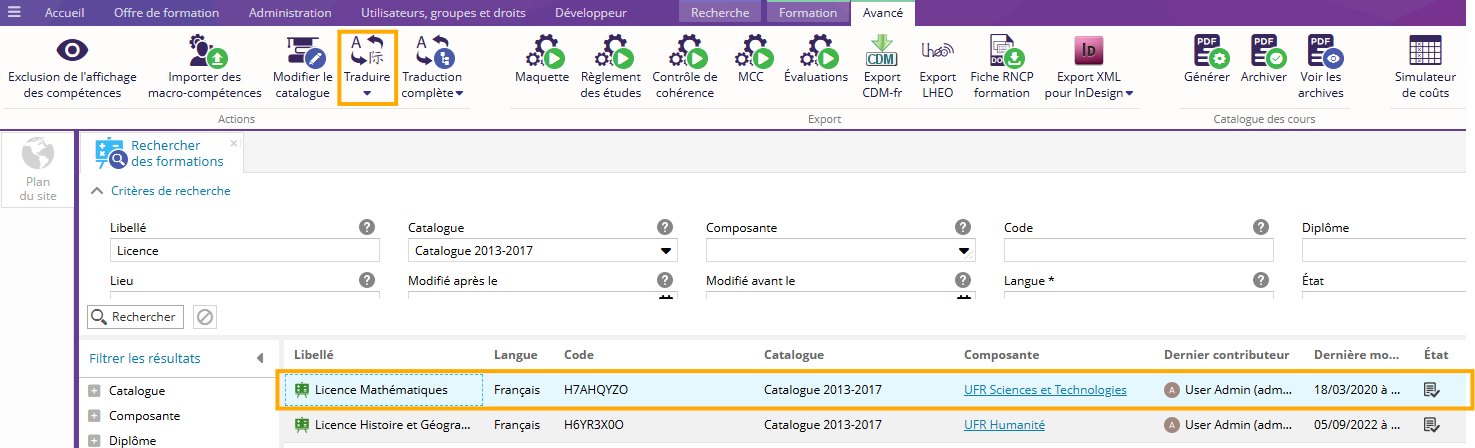Click the Exclusion de l'affichage des compétences icon
1475x448 pixels.
(70, 52)
